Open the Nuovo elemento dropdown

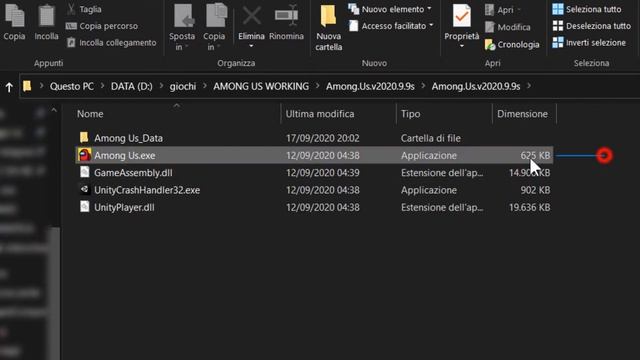[x=390, y=9]
